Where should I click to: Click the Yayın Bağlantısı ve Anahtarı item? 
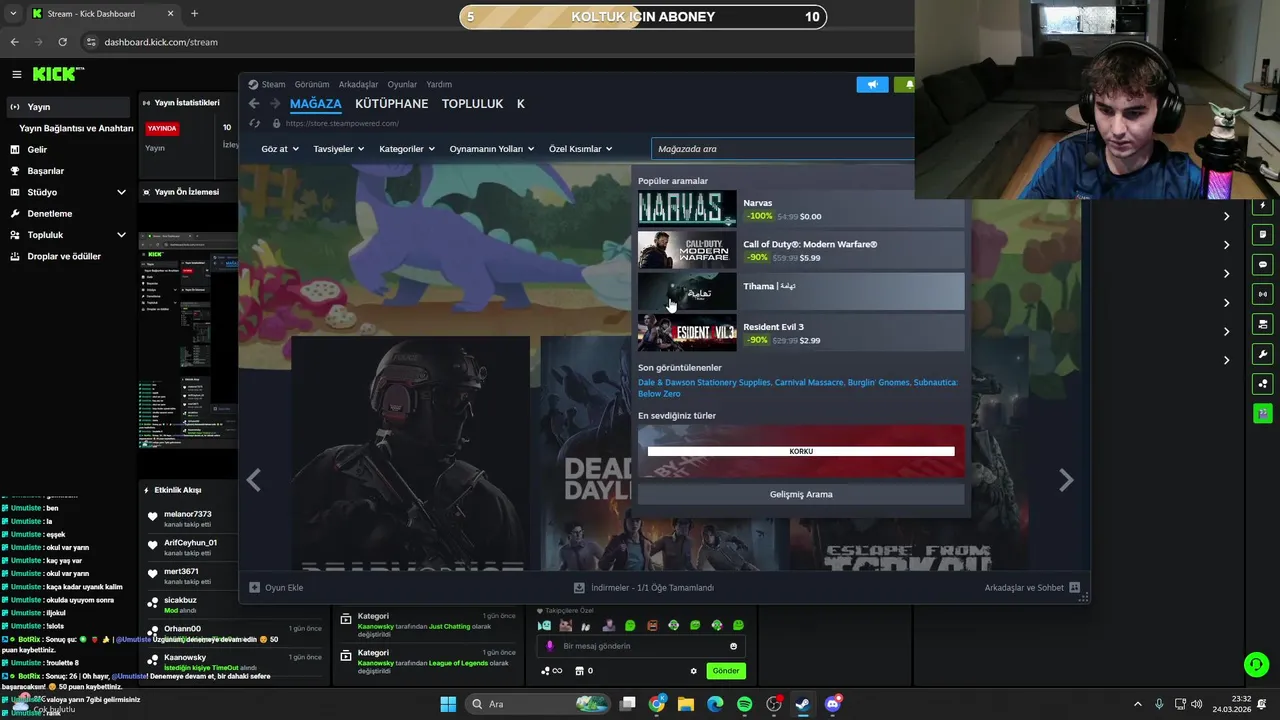tap(76, 128)
